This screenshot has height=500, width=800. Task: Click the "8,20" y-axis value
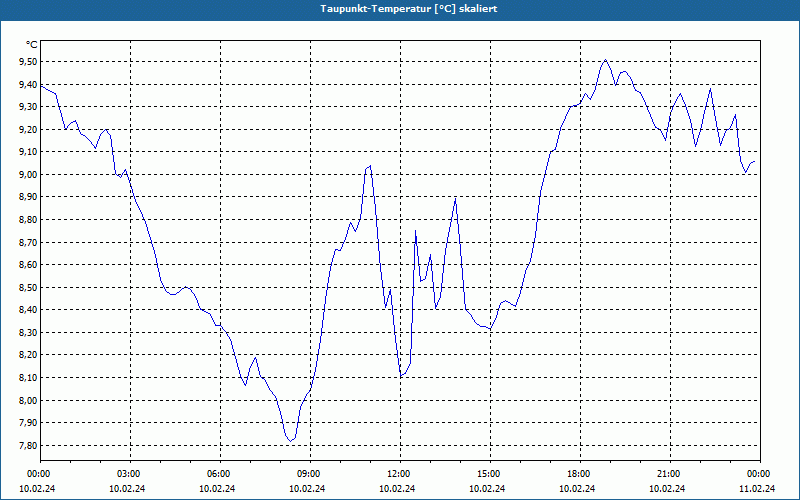pos(29,355)
